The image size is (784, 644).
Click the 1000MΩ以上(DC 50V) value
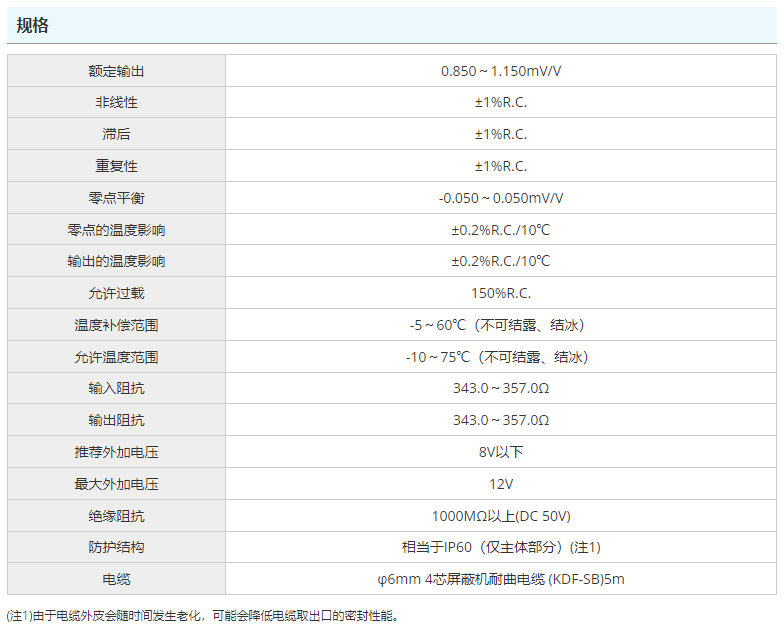501,516
